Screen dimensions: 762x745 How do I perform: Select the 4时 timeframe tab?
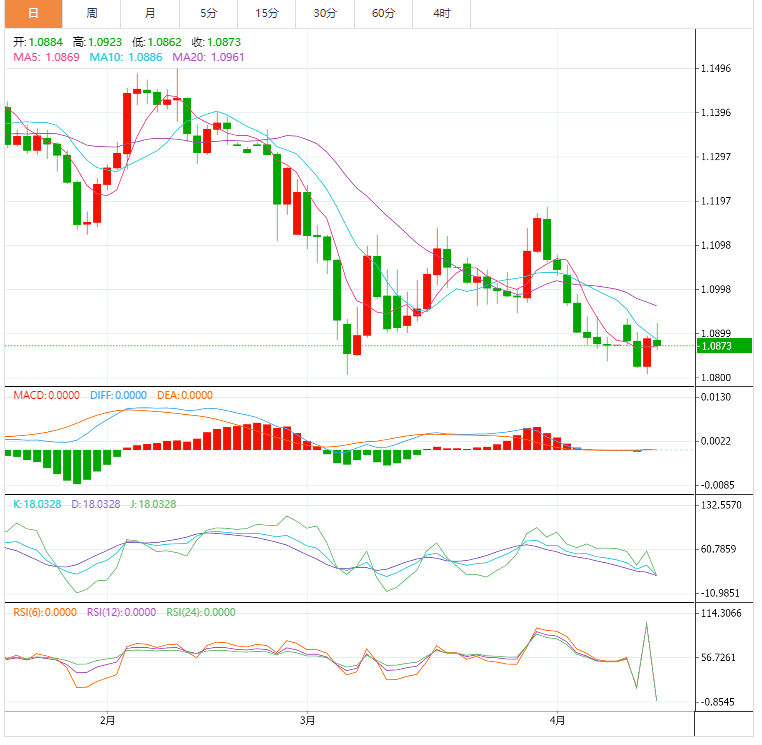pos(441,13)
